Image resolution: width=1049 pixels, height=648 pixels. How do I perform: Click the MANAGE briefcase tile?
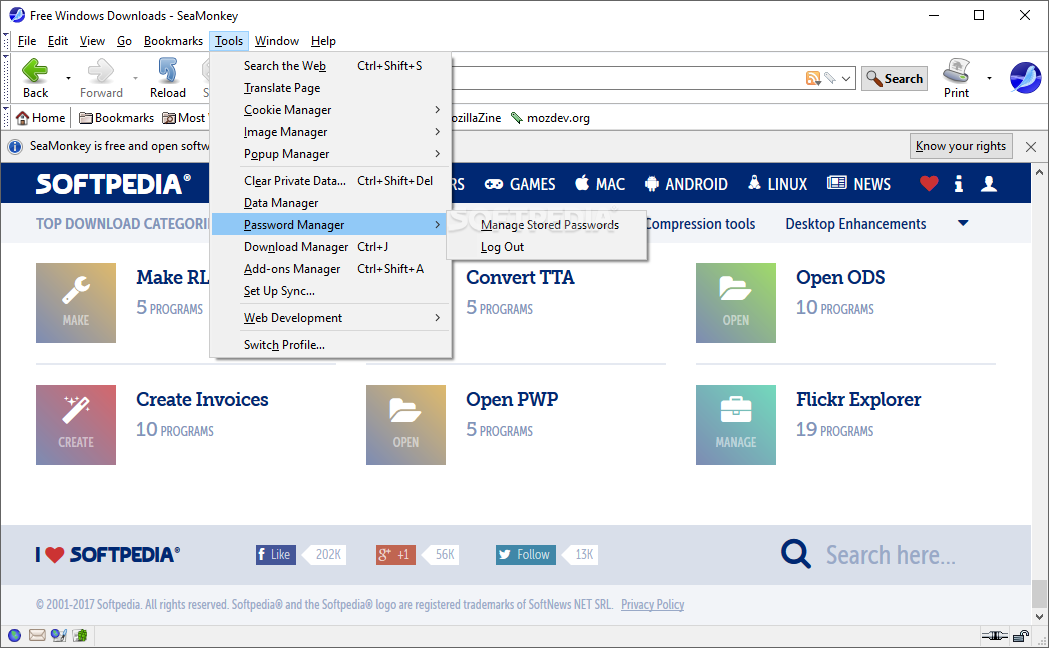click(x=736, y=425)
